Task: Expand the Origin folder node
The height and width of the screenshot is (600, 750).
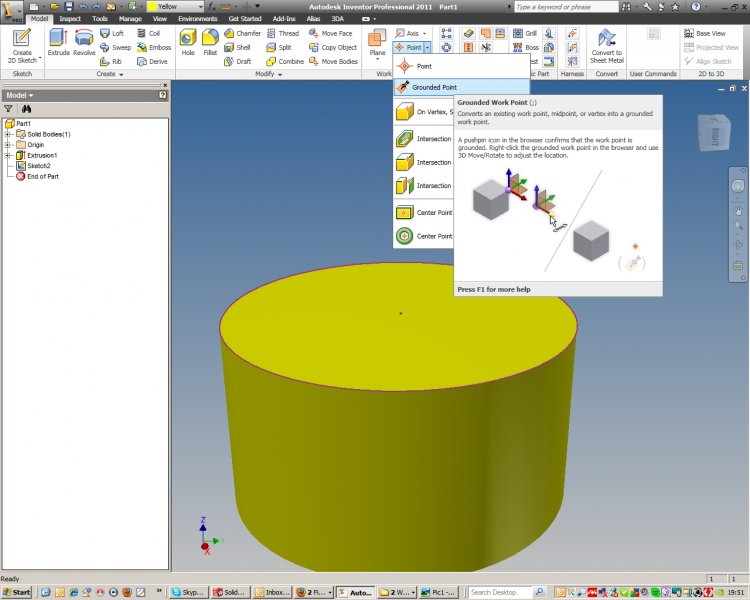Action: click(x=8, y=145)
